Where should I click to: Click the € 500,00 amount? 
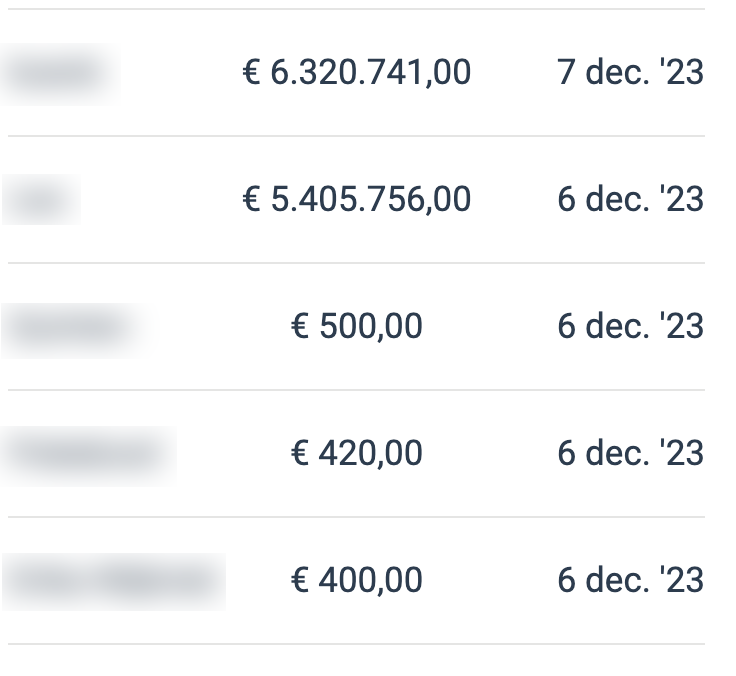click(x=357, y=327)
